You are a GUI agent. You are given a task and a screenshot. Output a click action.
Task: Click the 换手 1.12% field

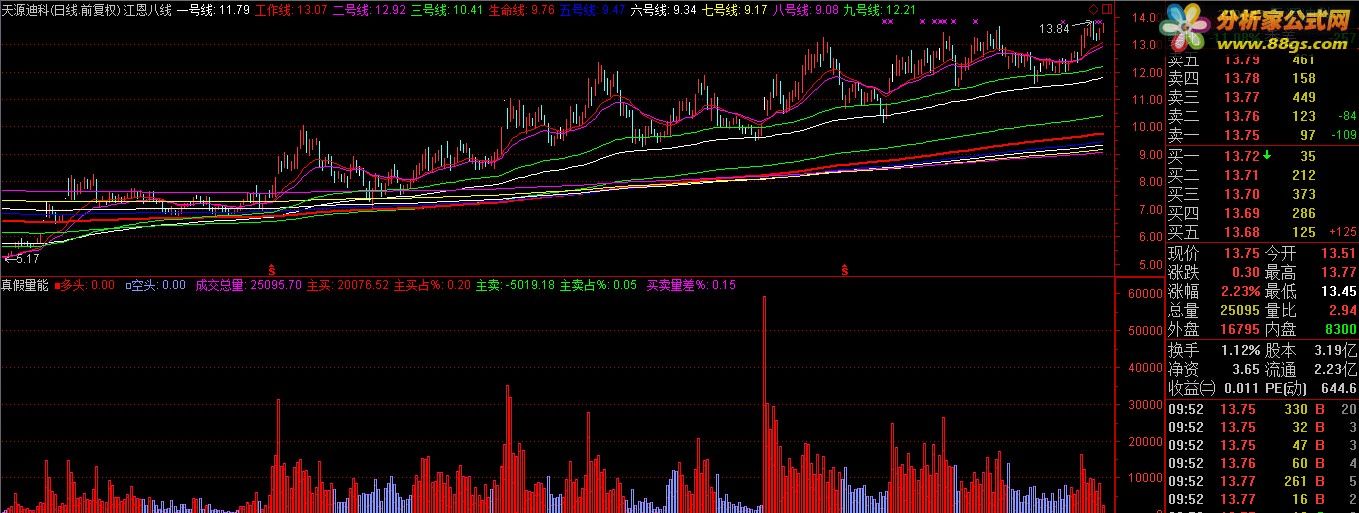pos(1212,351)
